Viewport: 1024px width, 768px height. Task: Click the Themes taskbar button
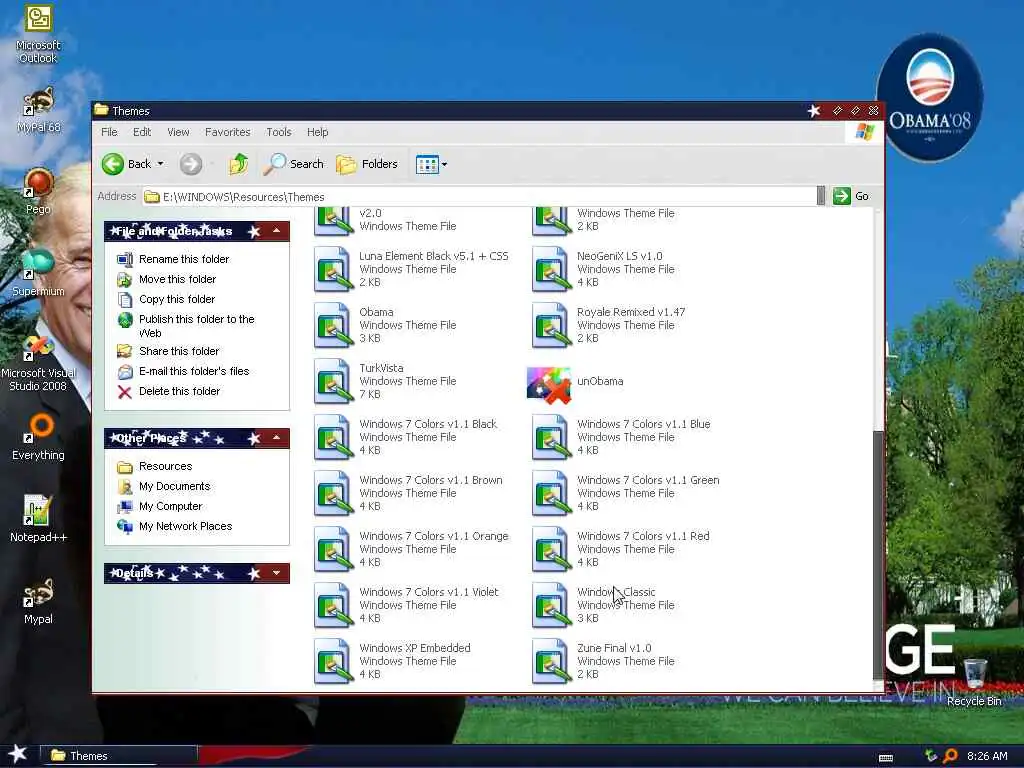coord(118,756)
